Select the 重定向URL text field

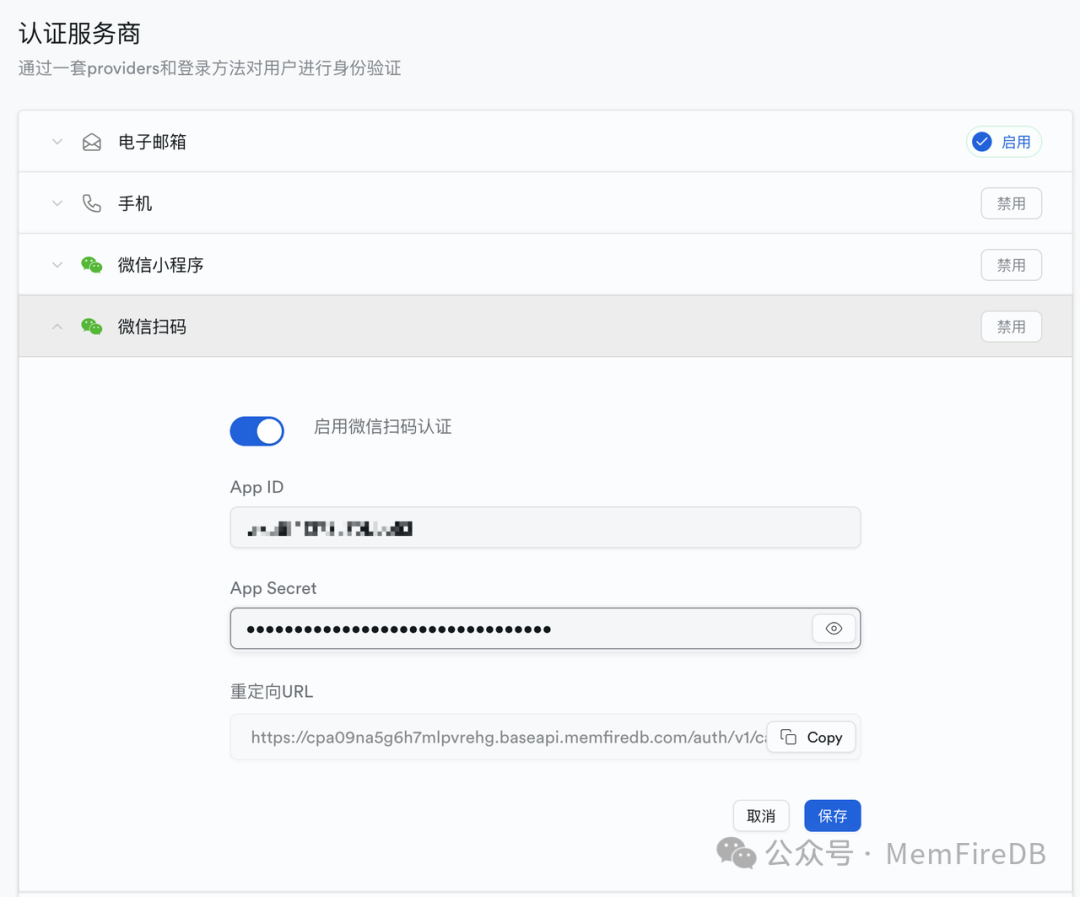pyautogui.click(x=546, y=737)
